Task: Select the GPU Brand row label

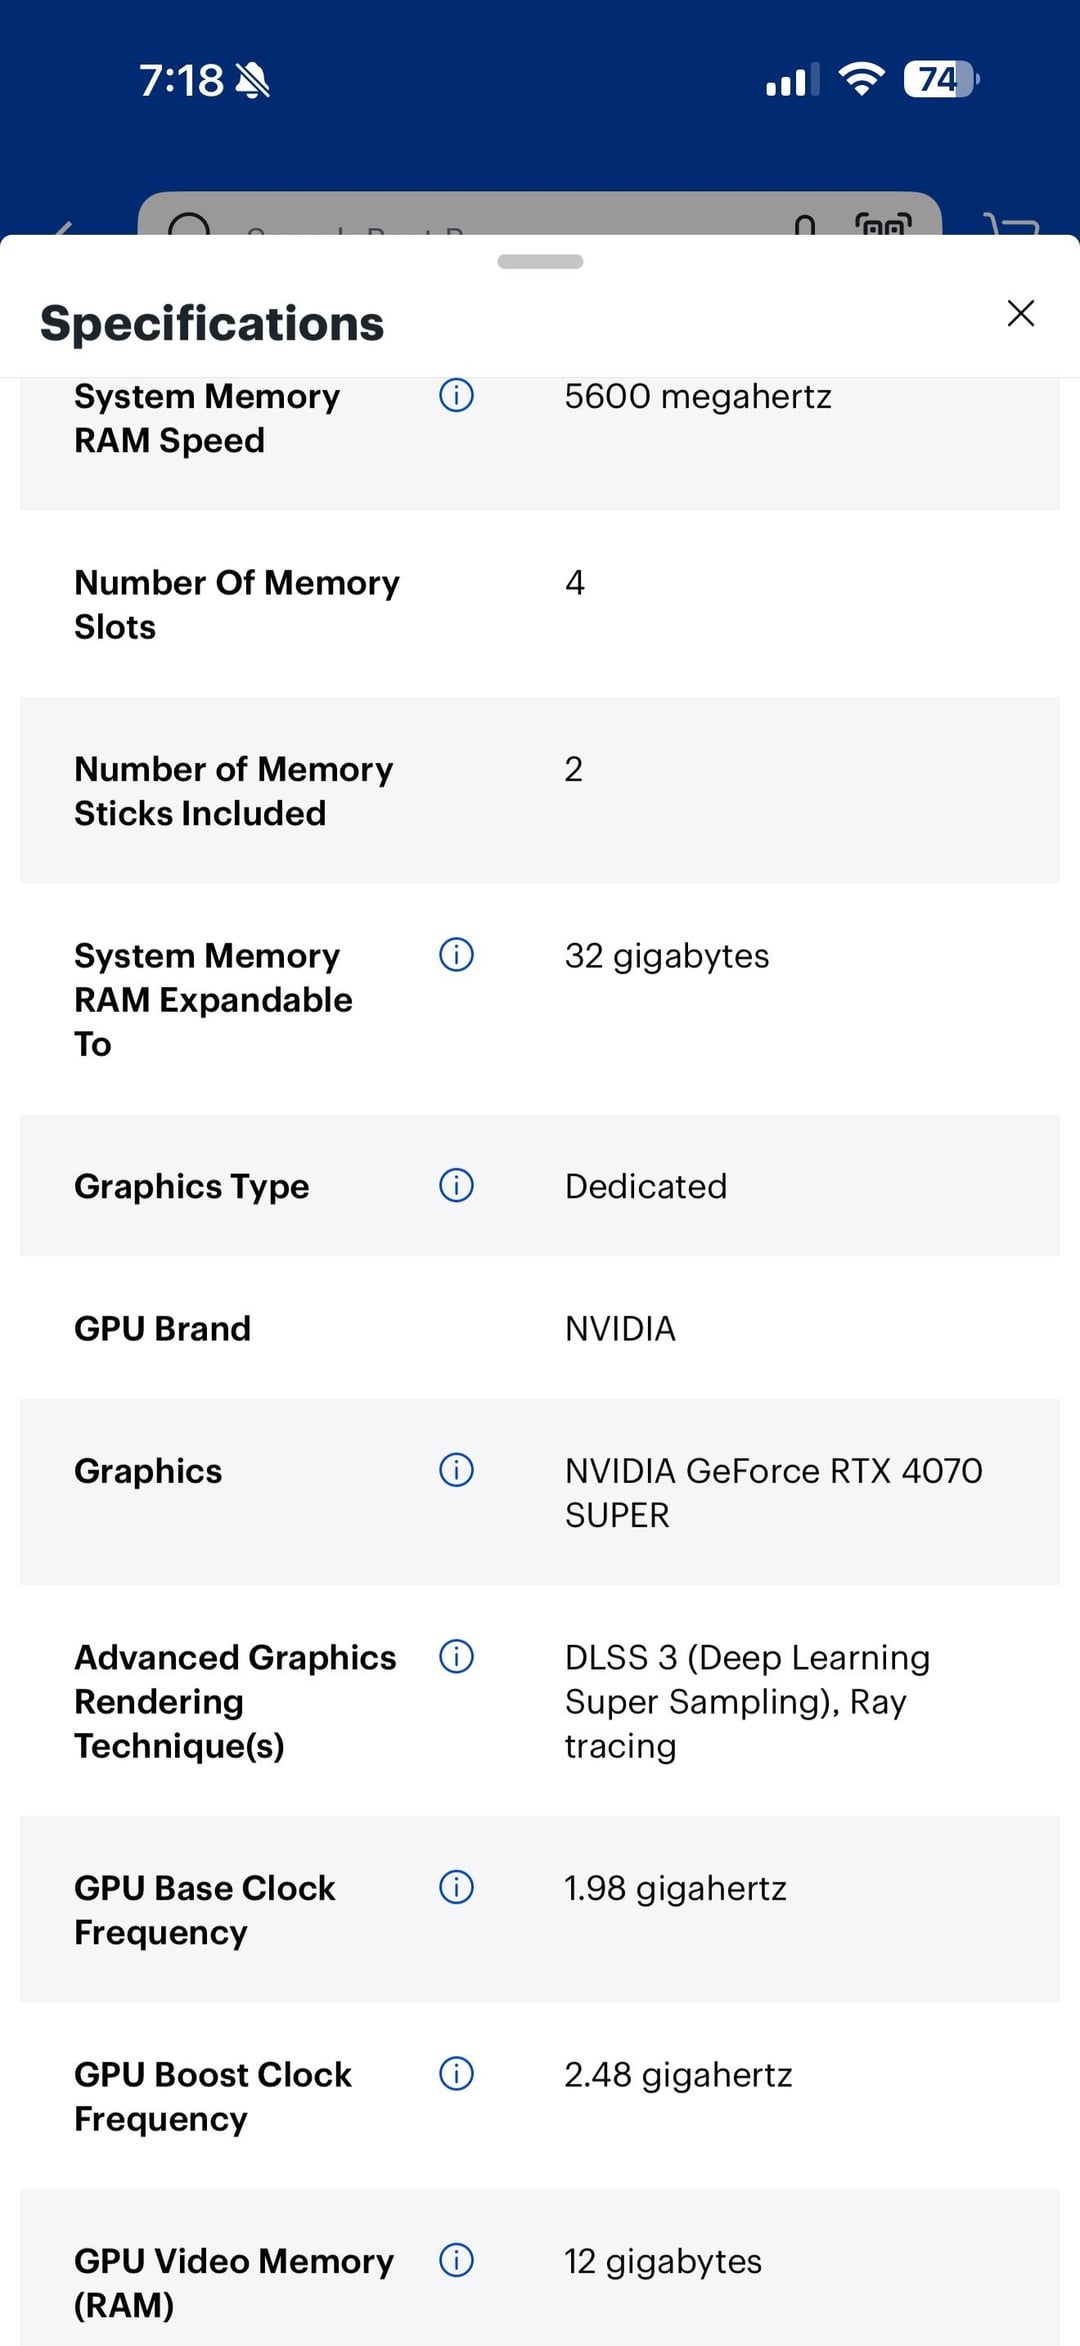Action: [163, 1328]
